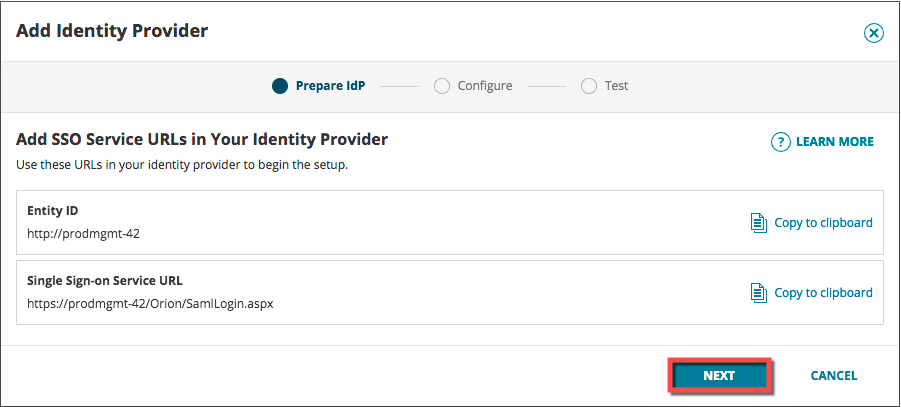Select the Test step circle
Screen dimensions: 901x407
(x=589, y=86)
